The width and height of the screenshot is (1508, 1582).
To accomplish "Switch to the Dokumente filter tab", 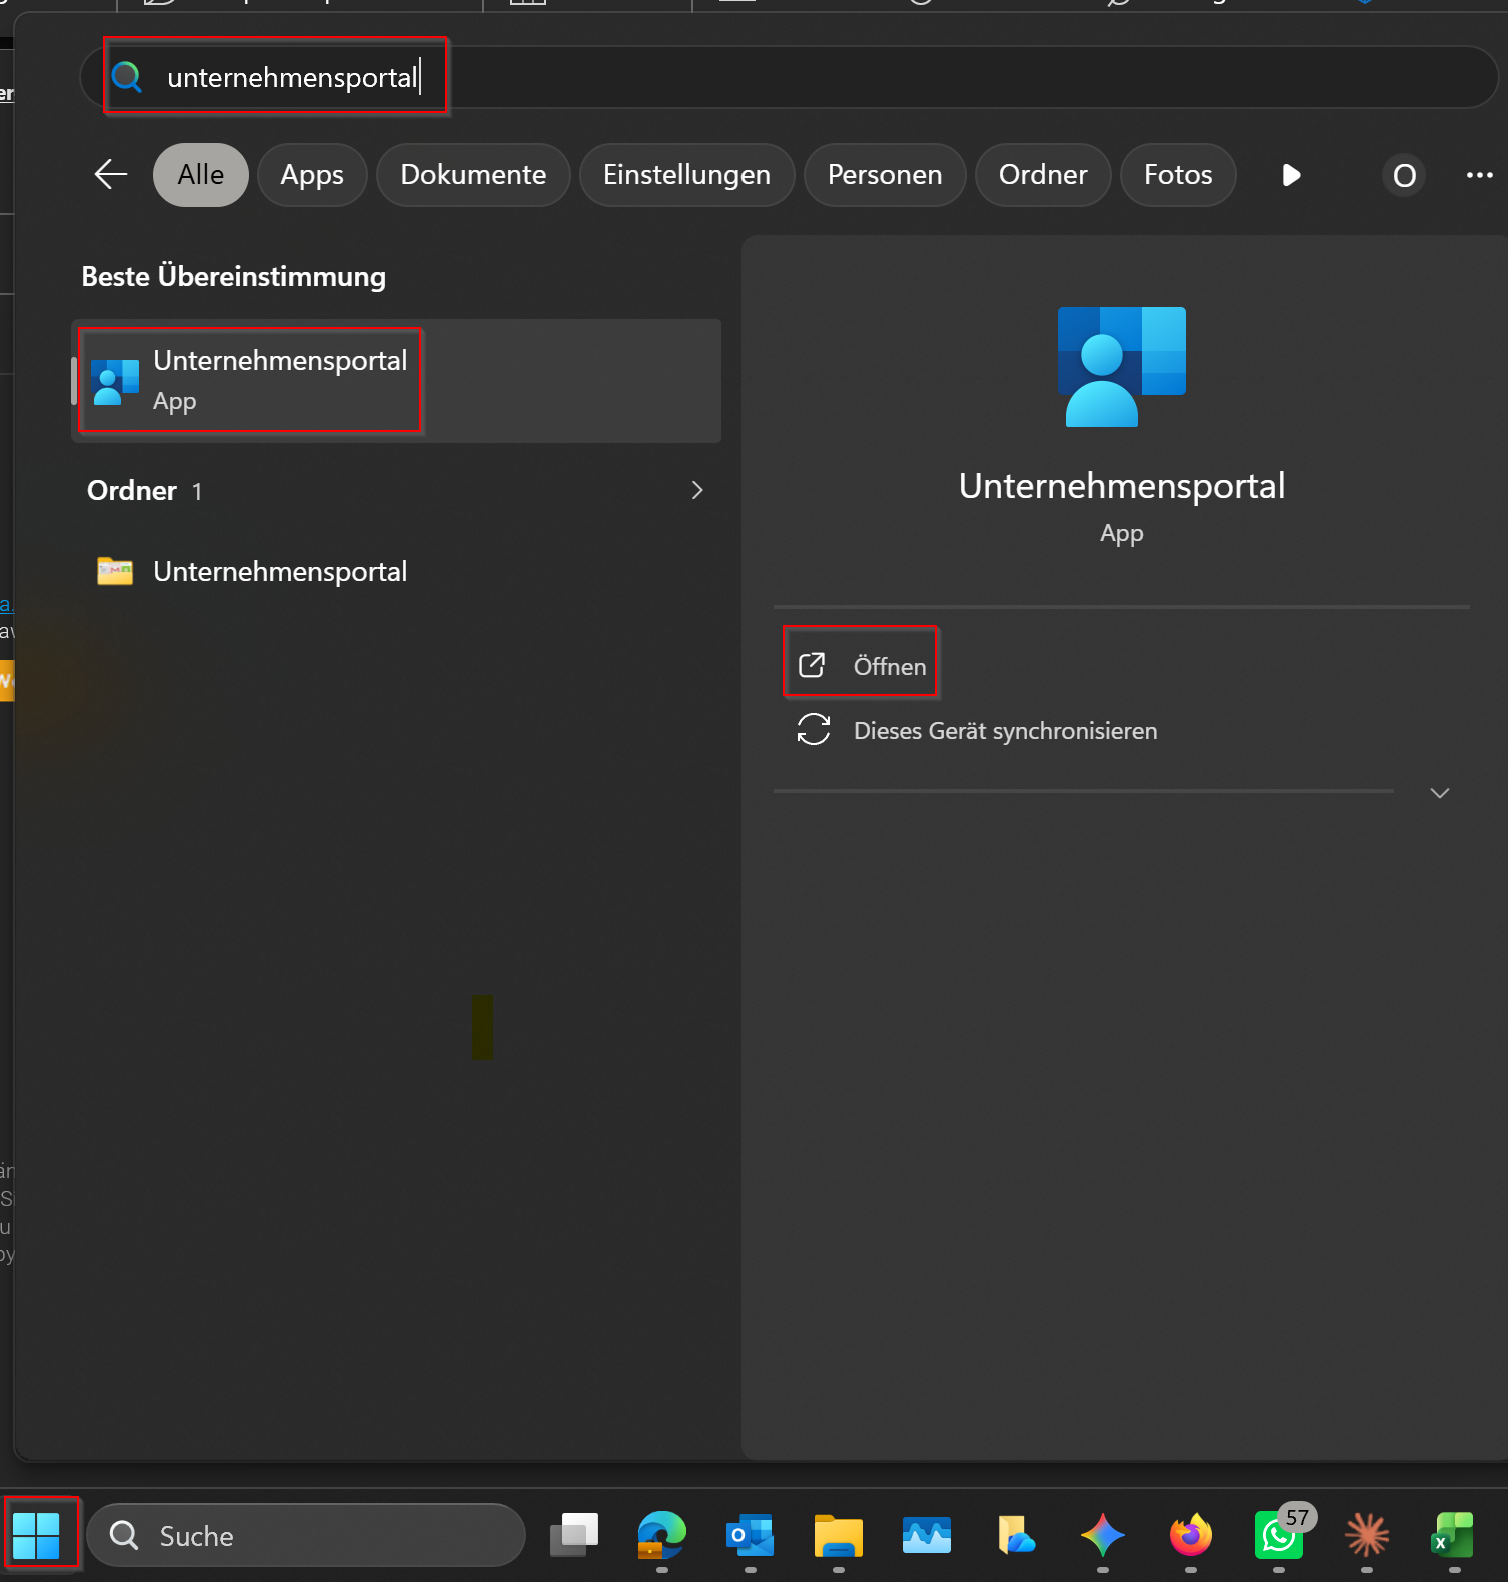I will coord(473,175).
